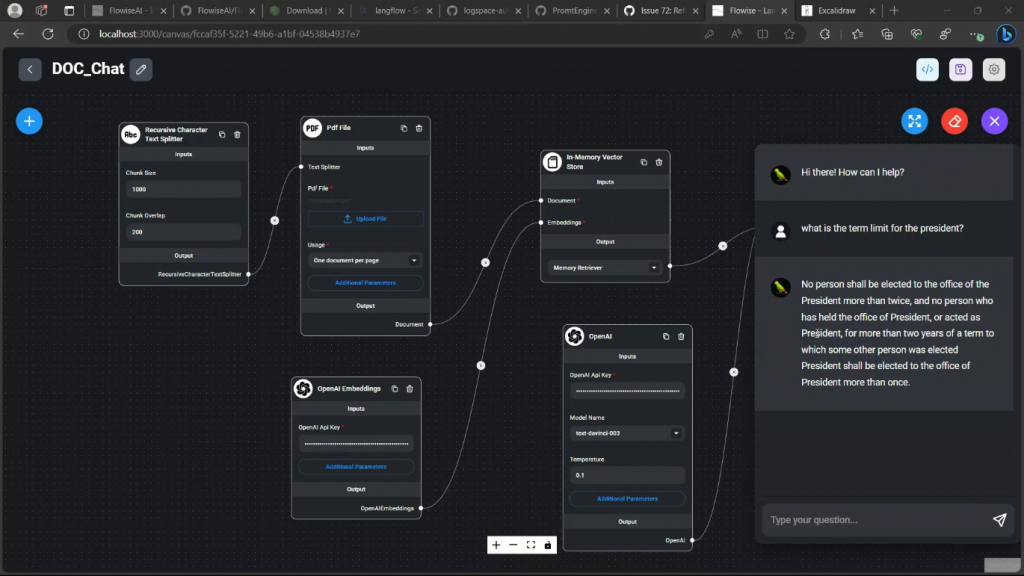
Task: Switch to the Excalidraw browser tab
Action: [833, 11]
